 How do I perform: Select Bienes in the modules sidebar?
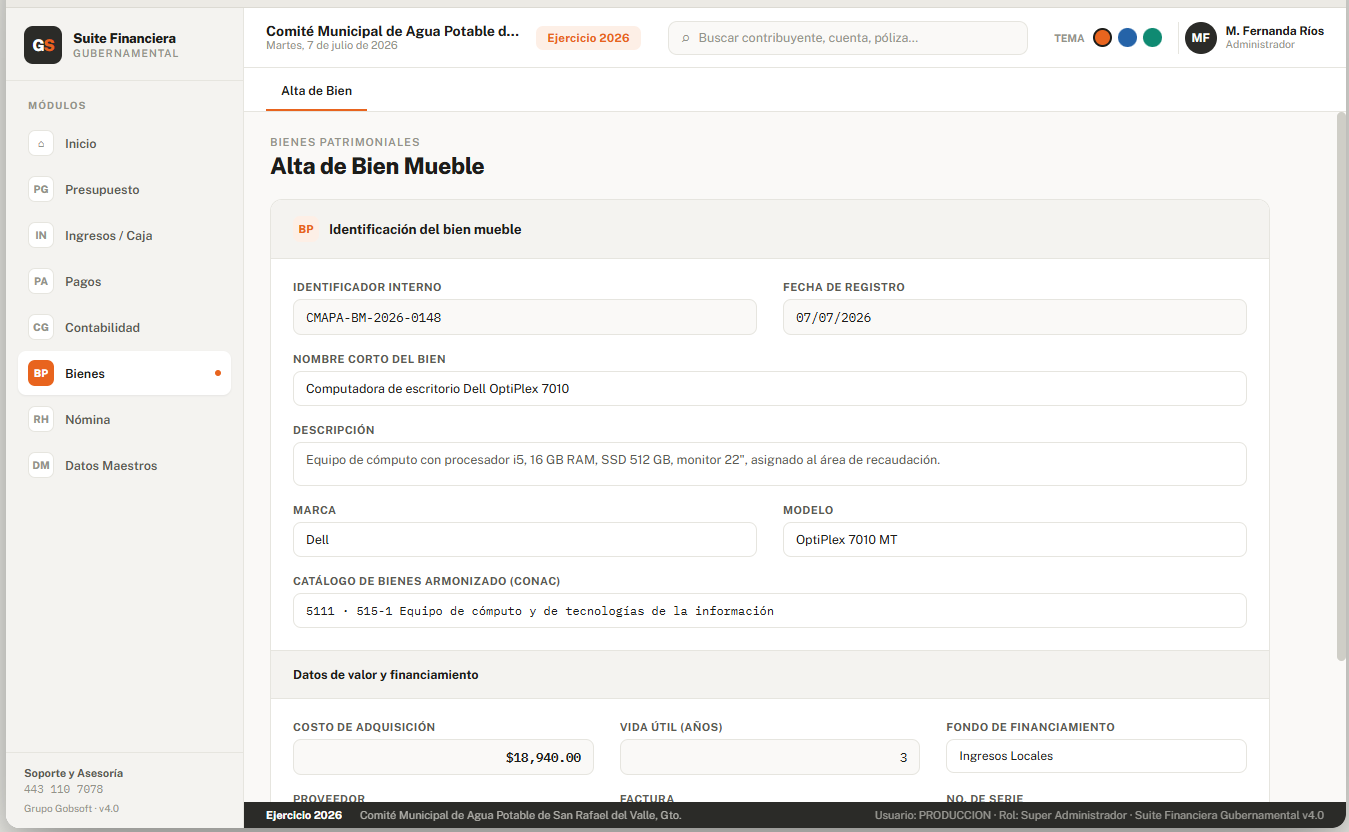(x=124, y=374)
